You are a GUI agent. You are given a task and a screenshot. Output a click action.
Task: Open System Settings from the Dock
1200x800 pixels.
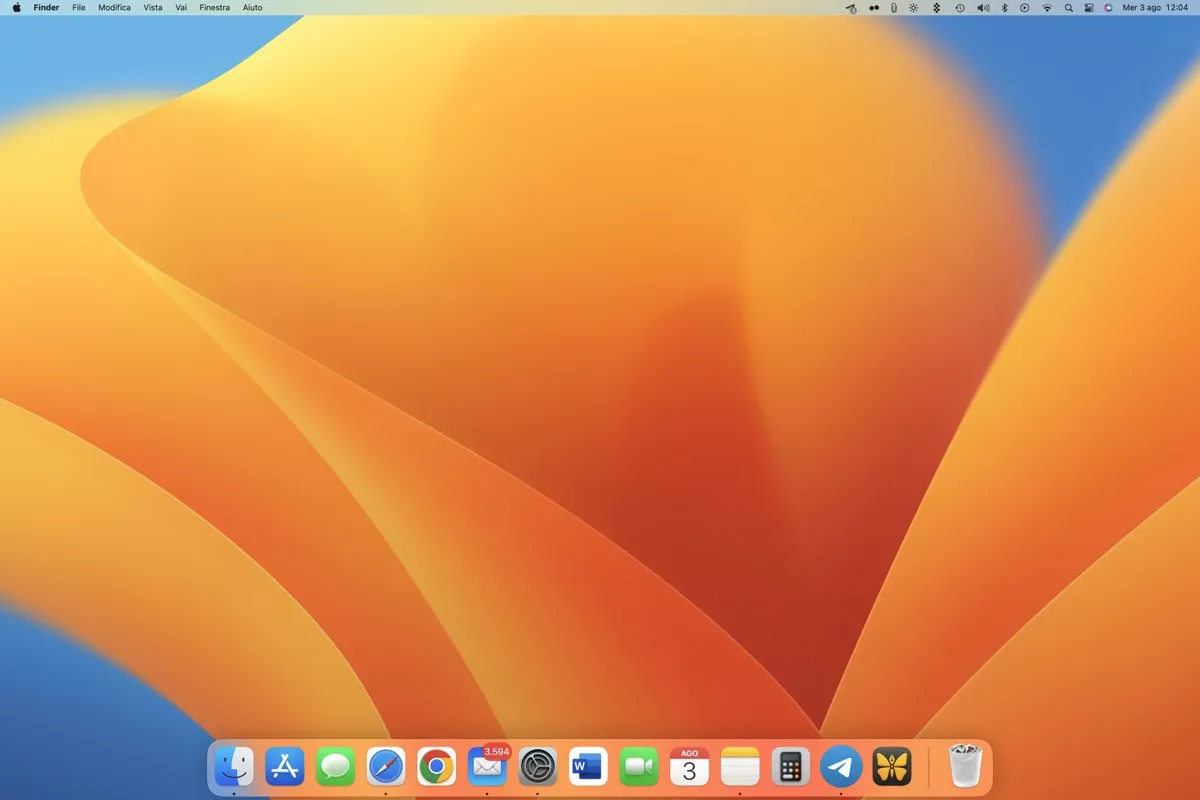(x=537, y=766)
